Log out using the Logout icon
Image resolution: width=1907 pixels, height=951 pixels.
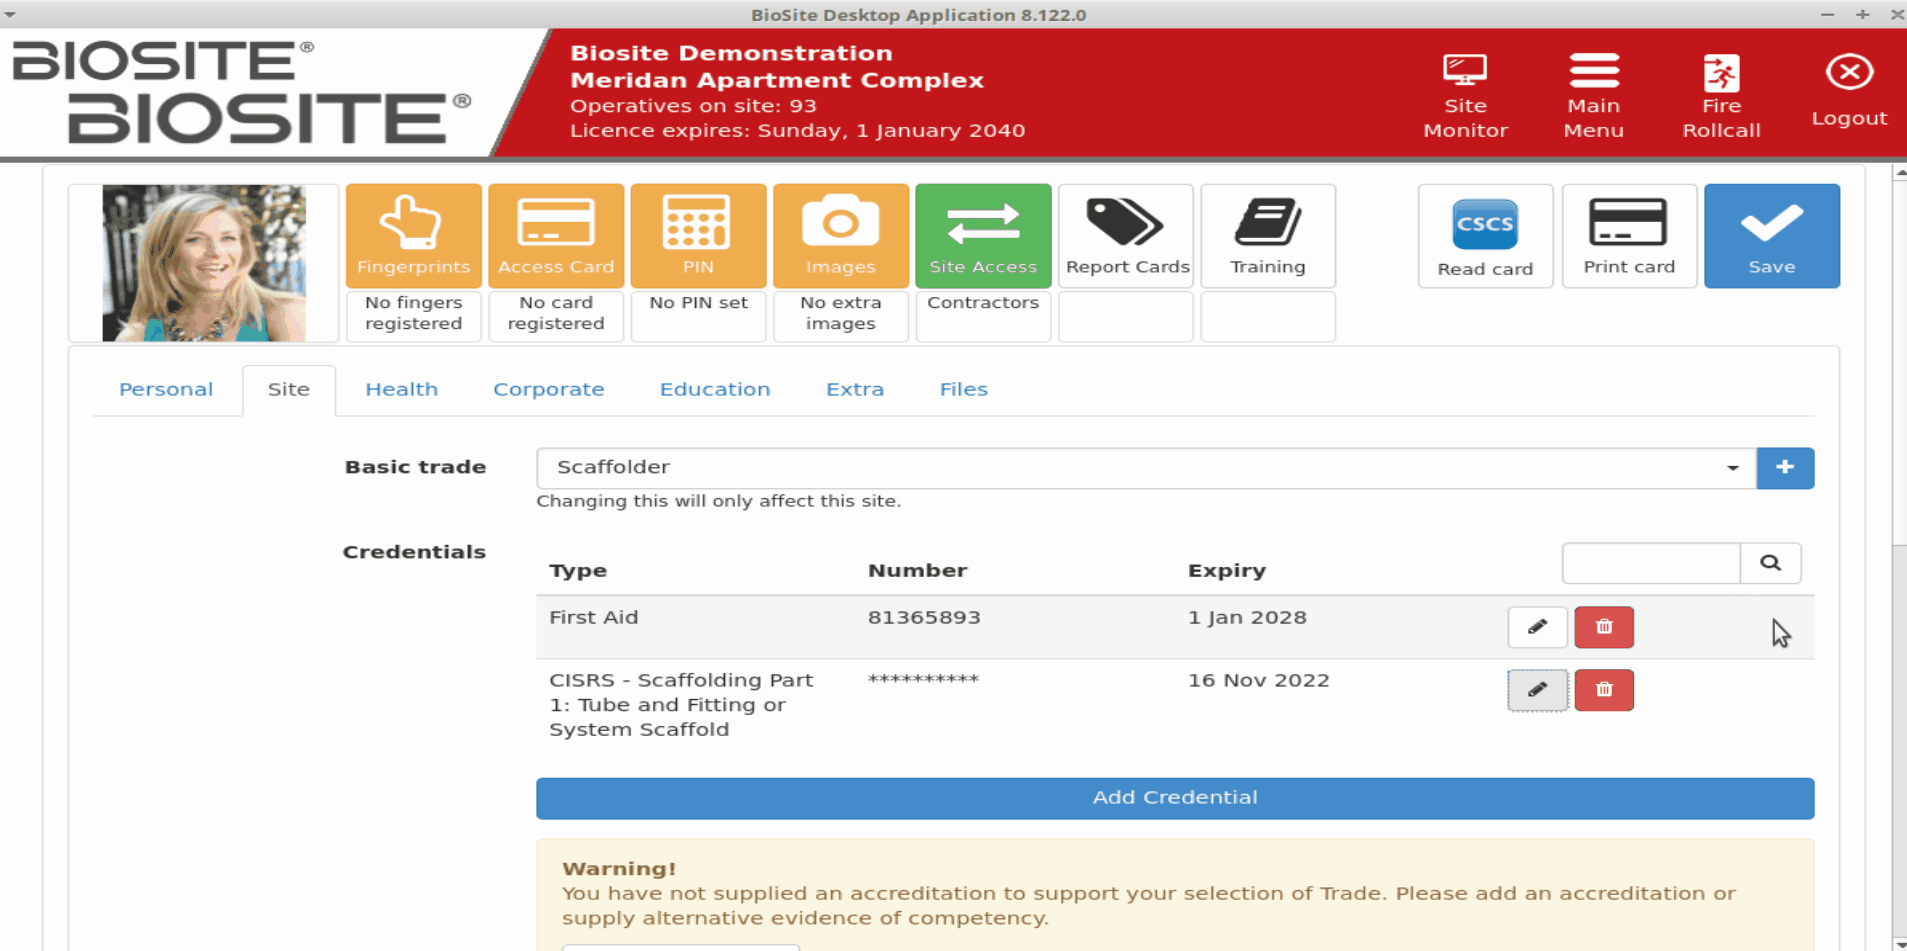pos(1849,90)
